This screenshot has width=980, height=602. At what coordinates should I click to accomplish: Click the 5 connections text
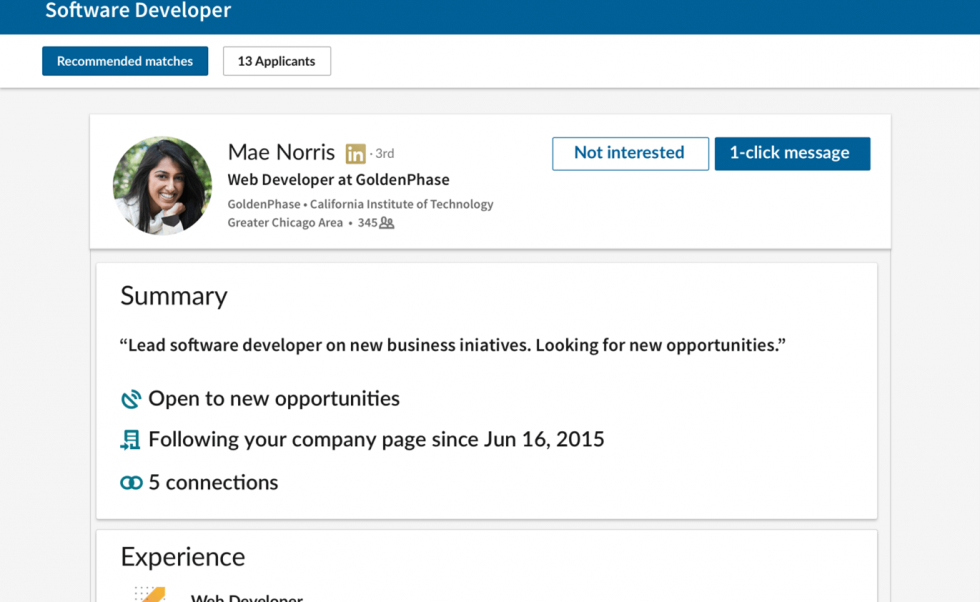tap(213, 483)
